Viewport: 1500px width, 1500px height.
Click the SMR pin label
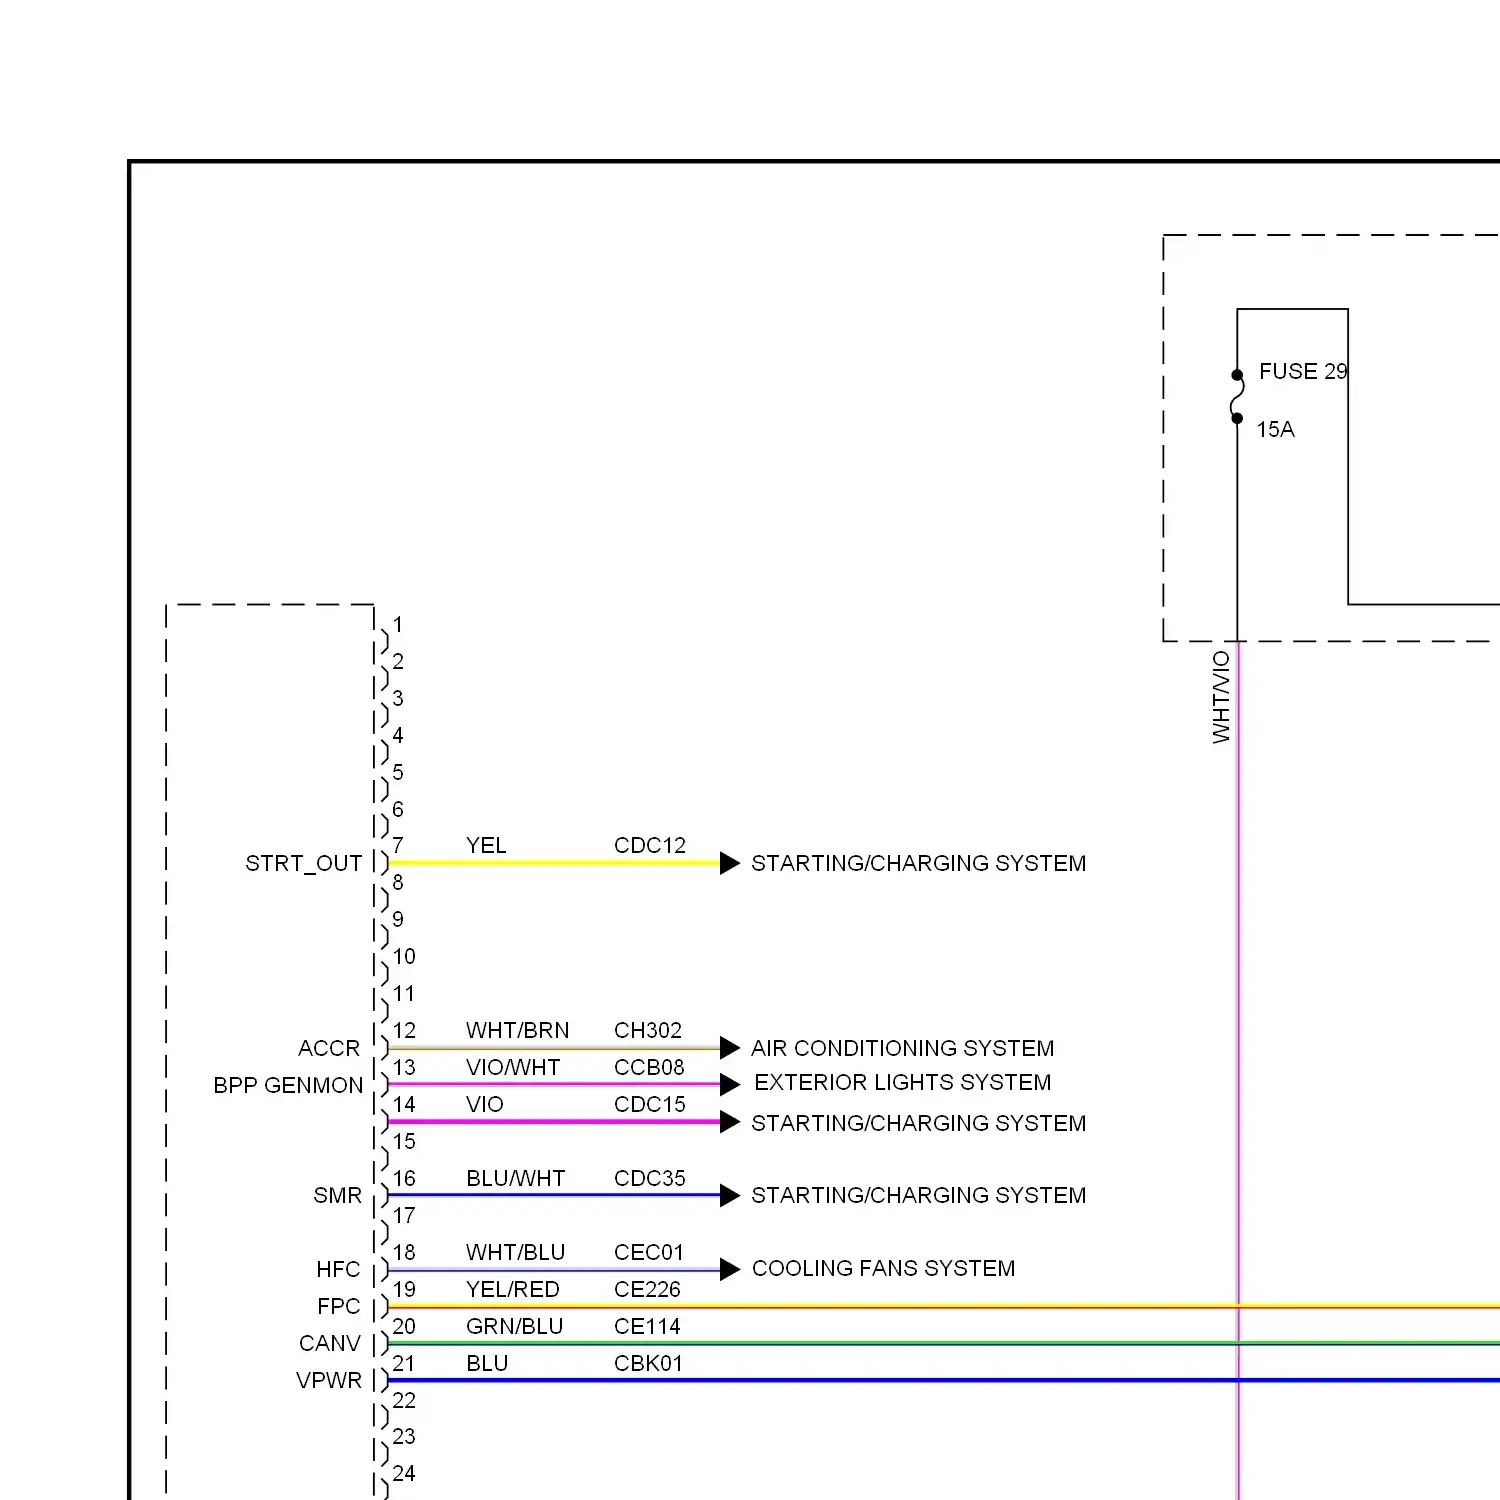click(x=337, y=1195)
